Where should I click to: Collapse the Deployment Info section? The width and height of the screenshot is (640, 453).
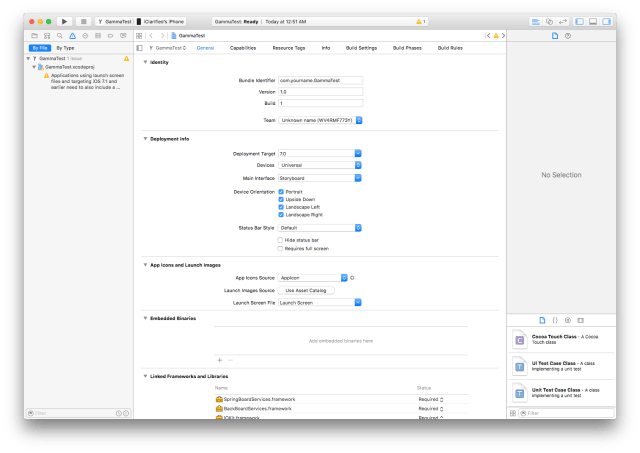pos(146,139)
